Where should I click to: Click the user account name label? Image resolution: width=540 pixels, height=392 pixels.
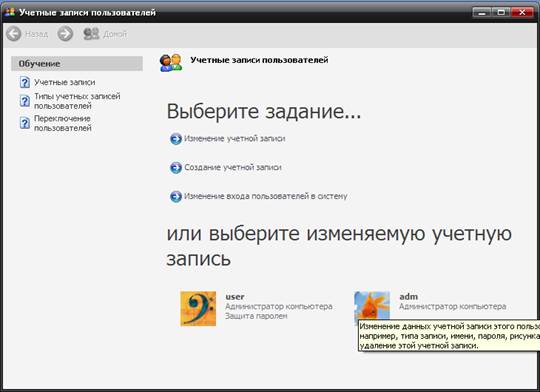tap(235, 297)
